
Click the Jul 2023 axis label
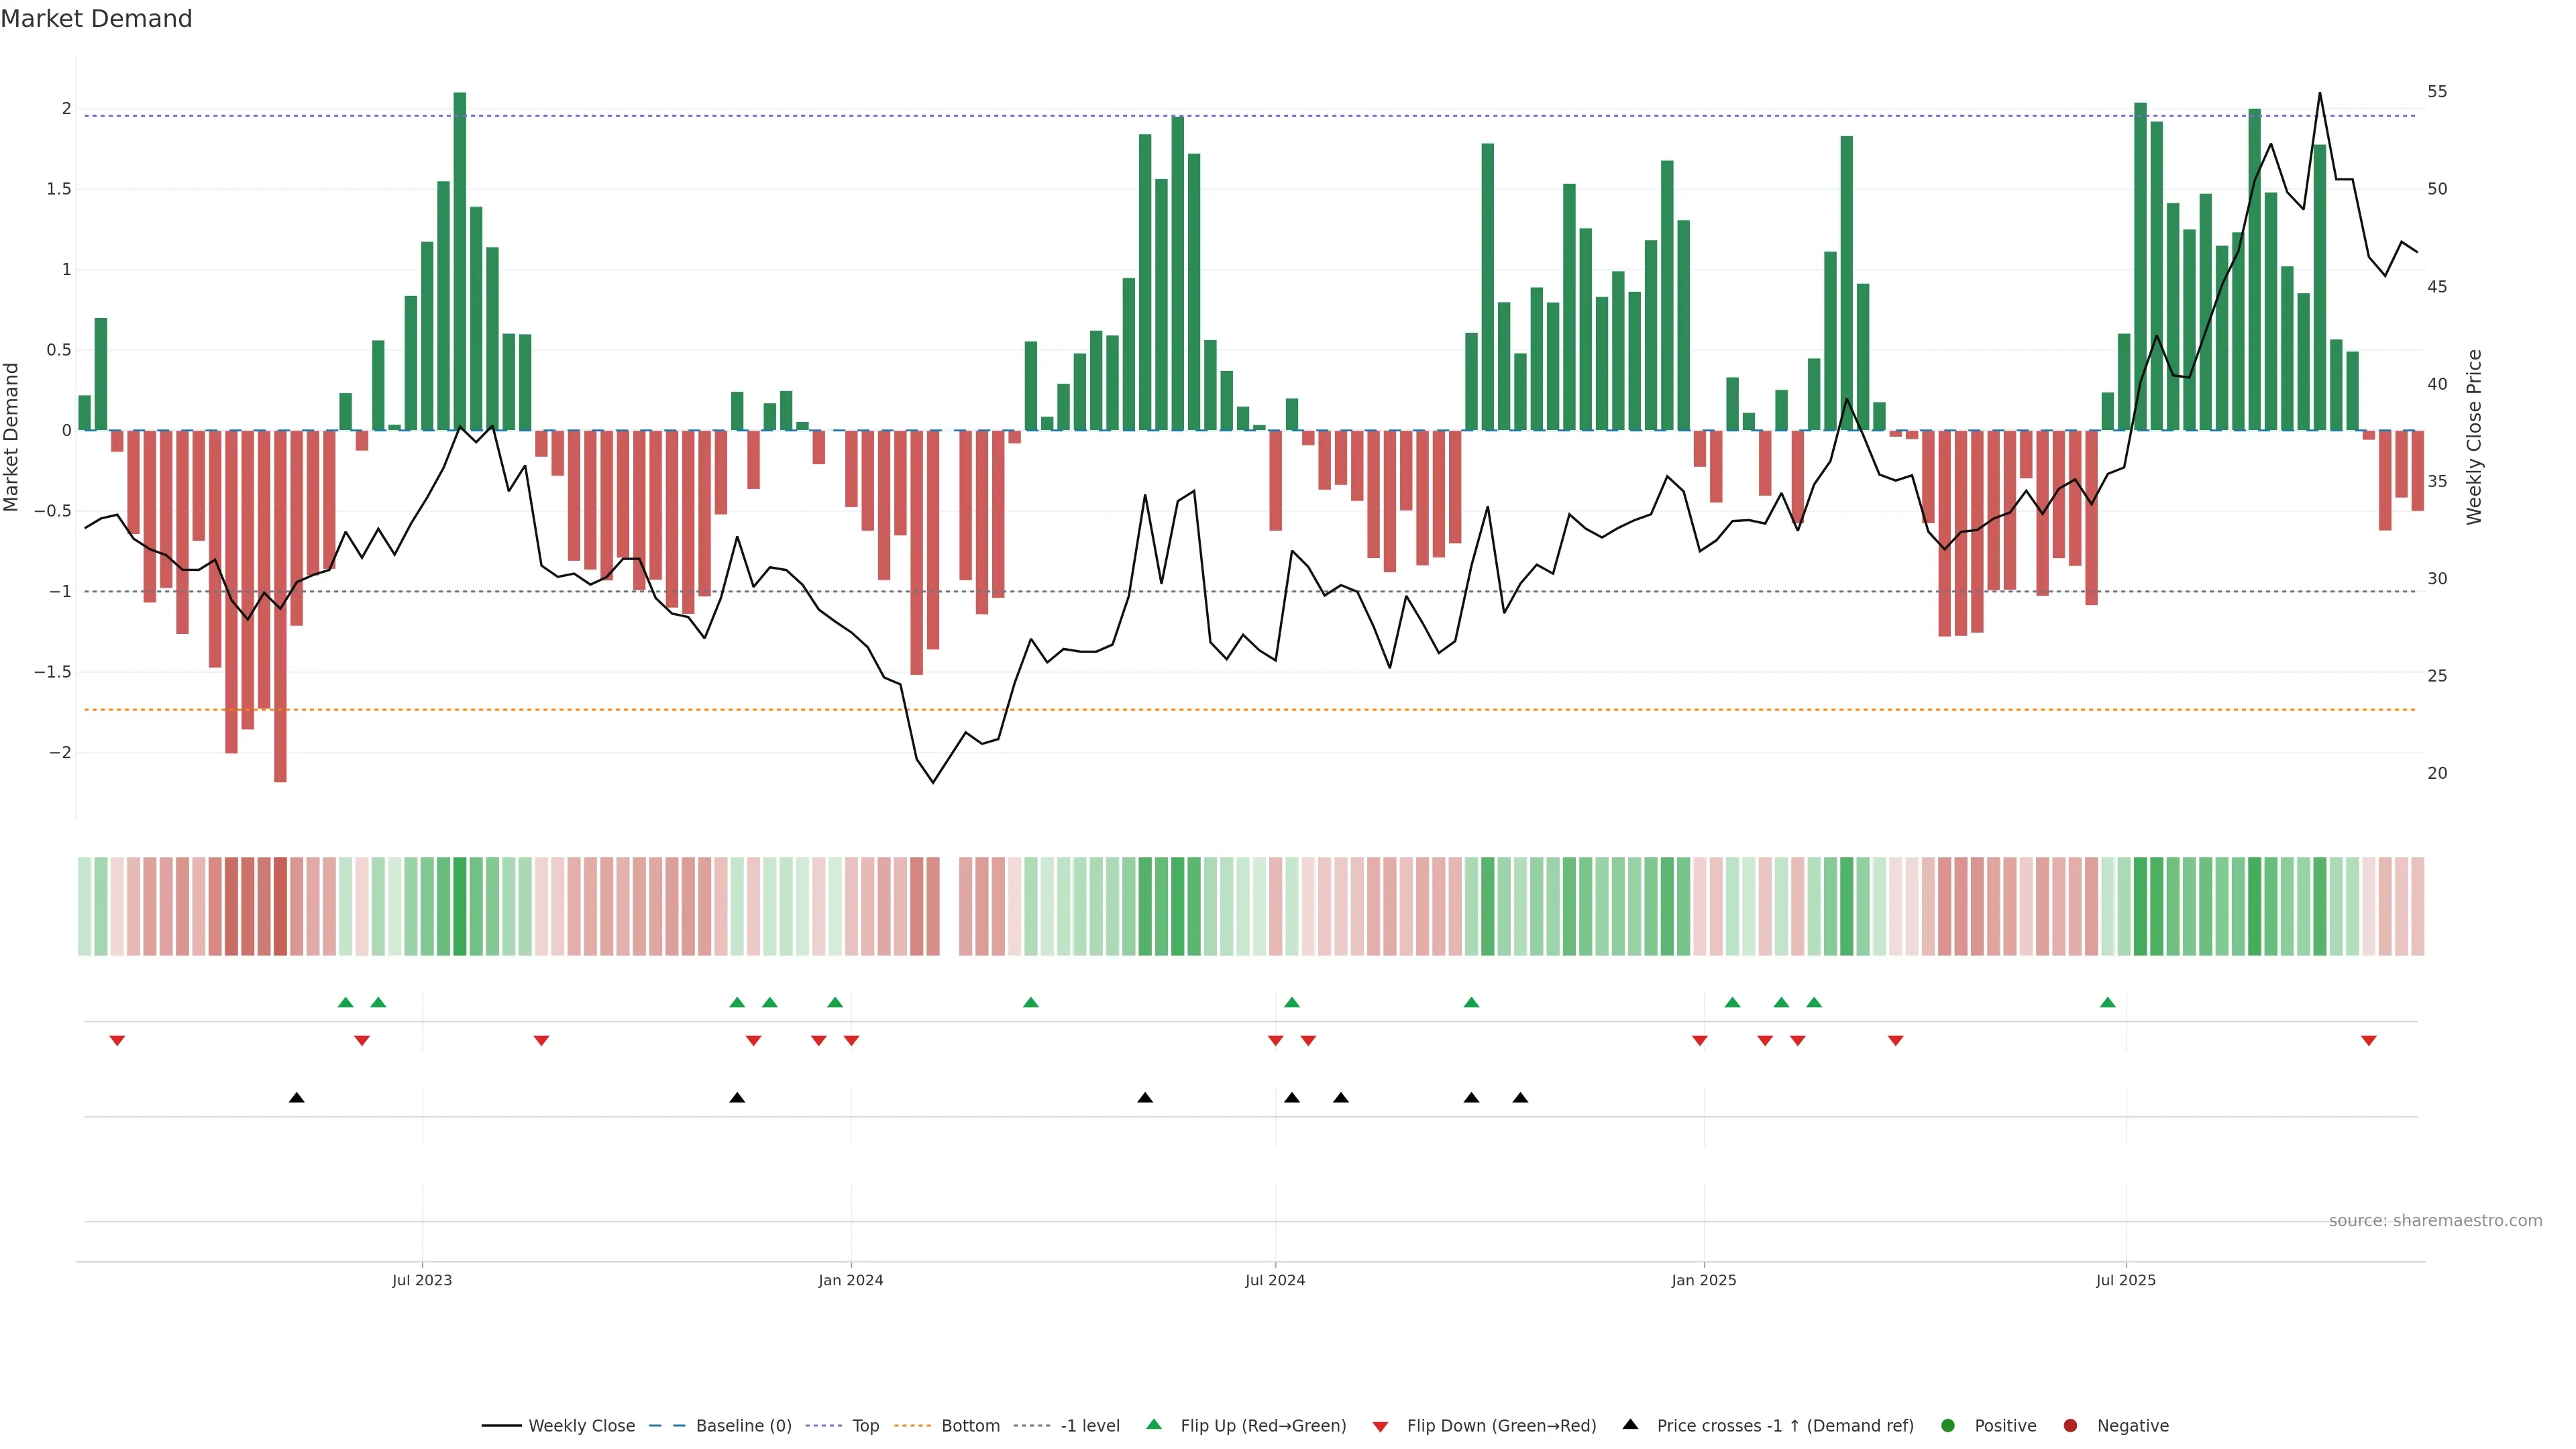(x=422, y=1281)
